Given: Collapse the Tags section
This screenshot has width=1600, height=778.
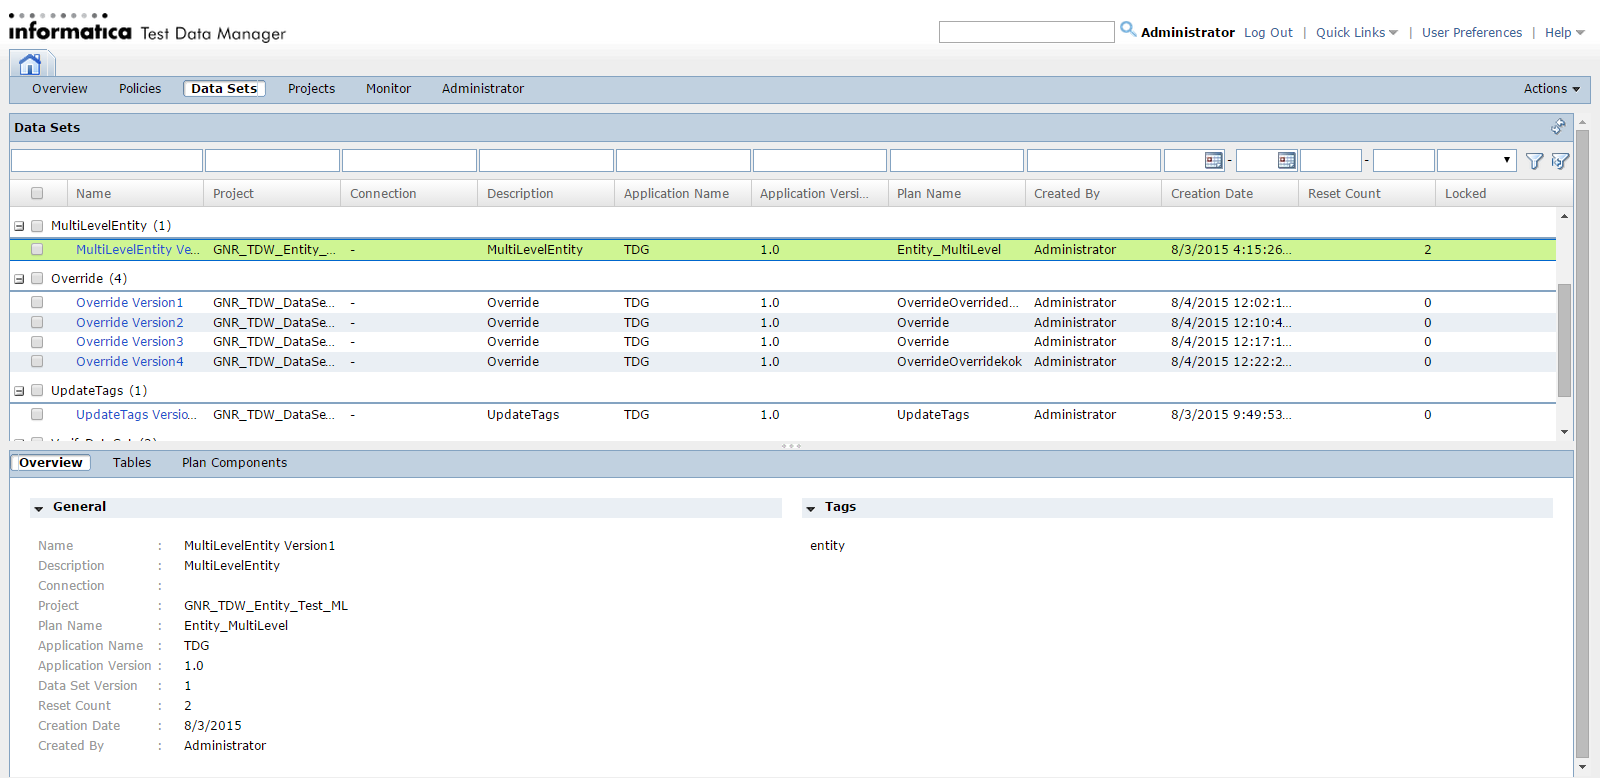Looking at the screenshot, I should pyautogui.click(x=811, y=508).
